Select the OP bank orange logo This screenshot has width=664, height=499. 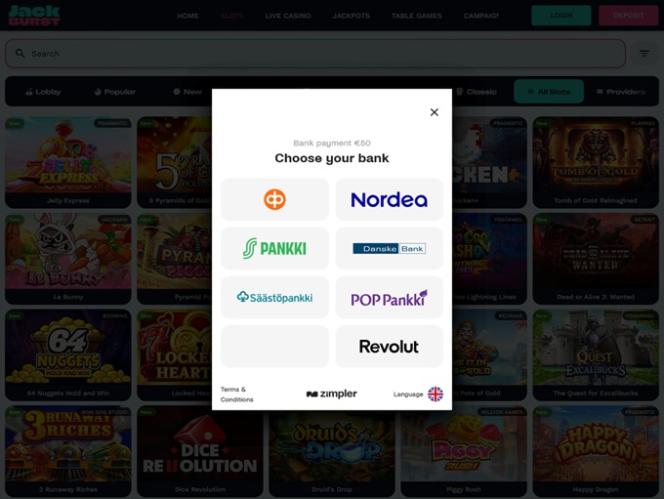click(x=274, y=200)
